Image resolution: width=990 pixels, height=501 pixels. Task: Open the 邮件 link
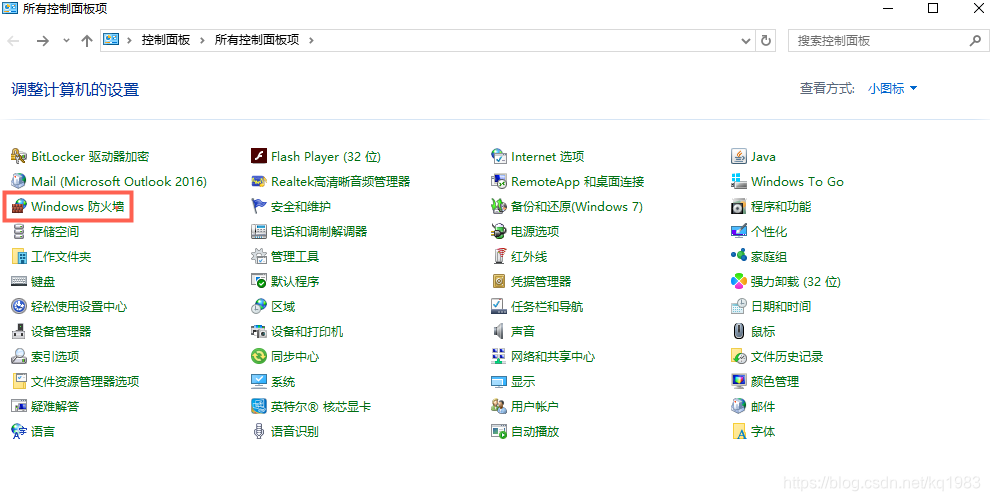[x=763, y=406]
